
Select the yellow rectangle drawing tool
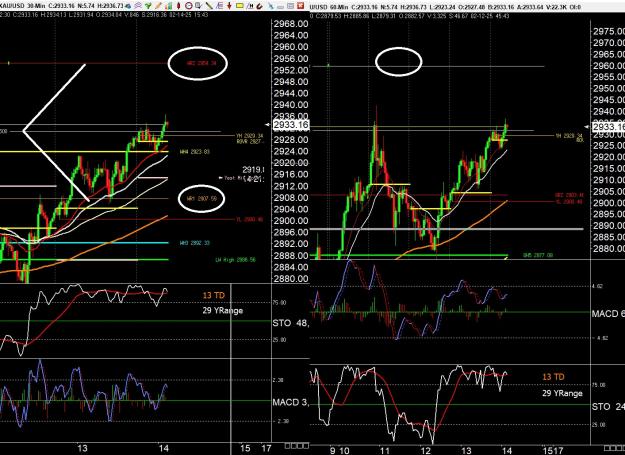tap(240, 6)
